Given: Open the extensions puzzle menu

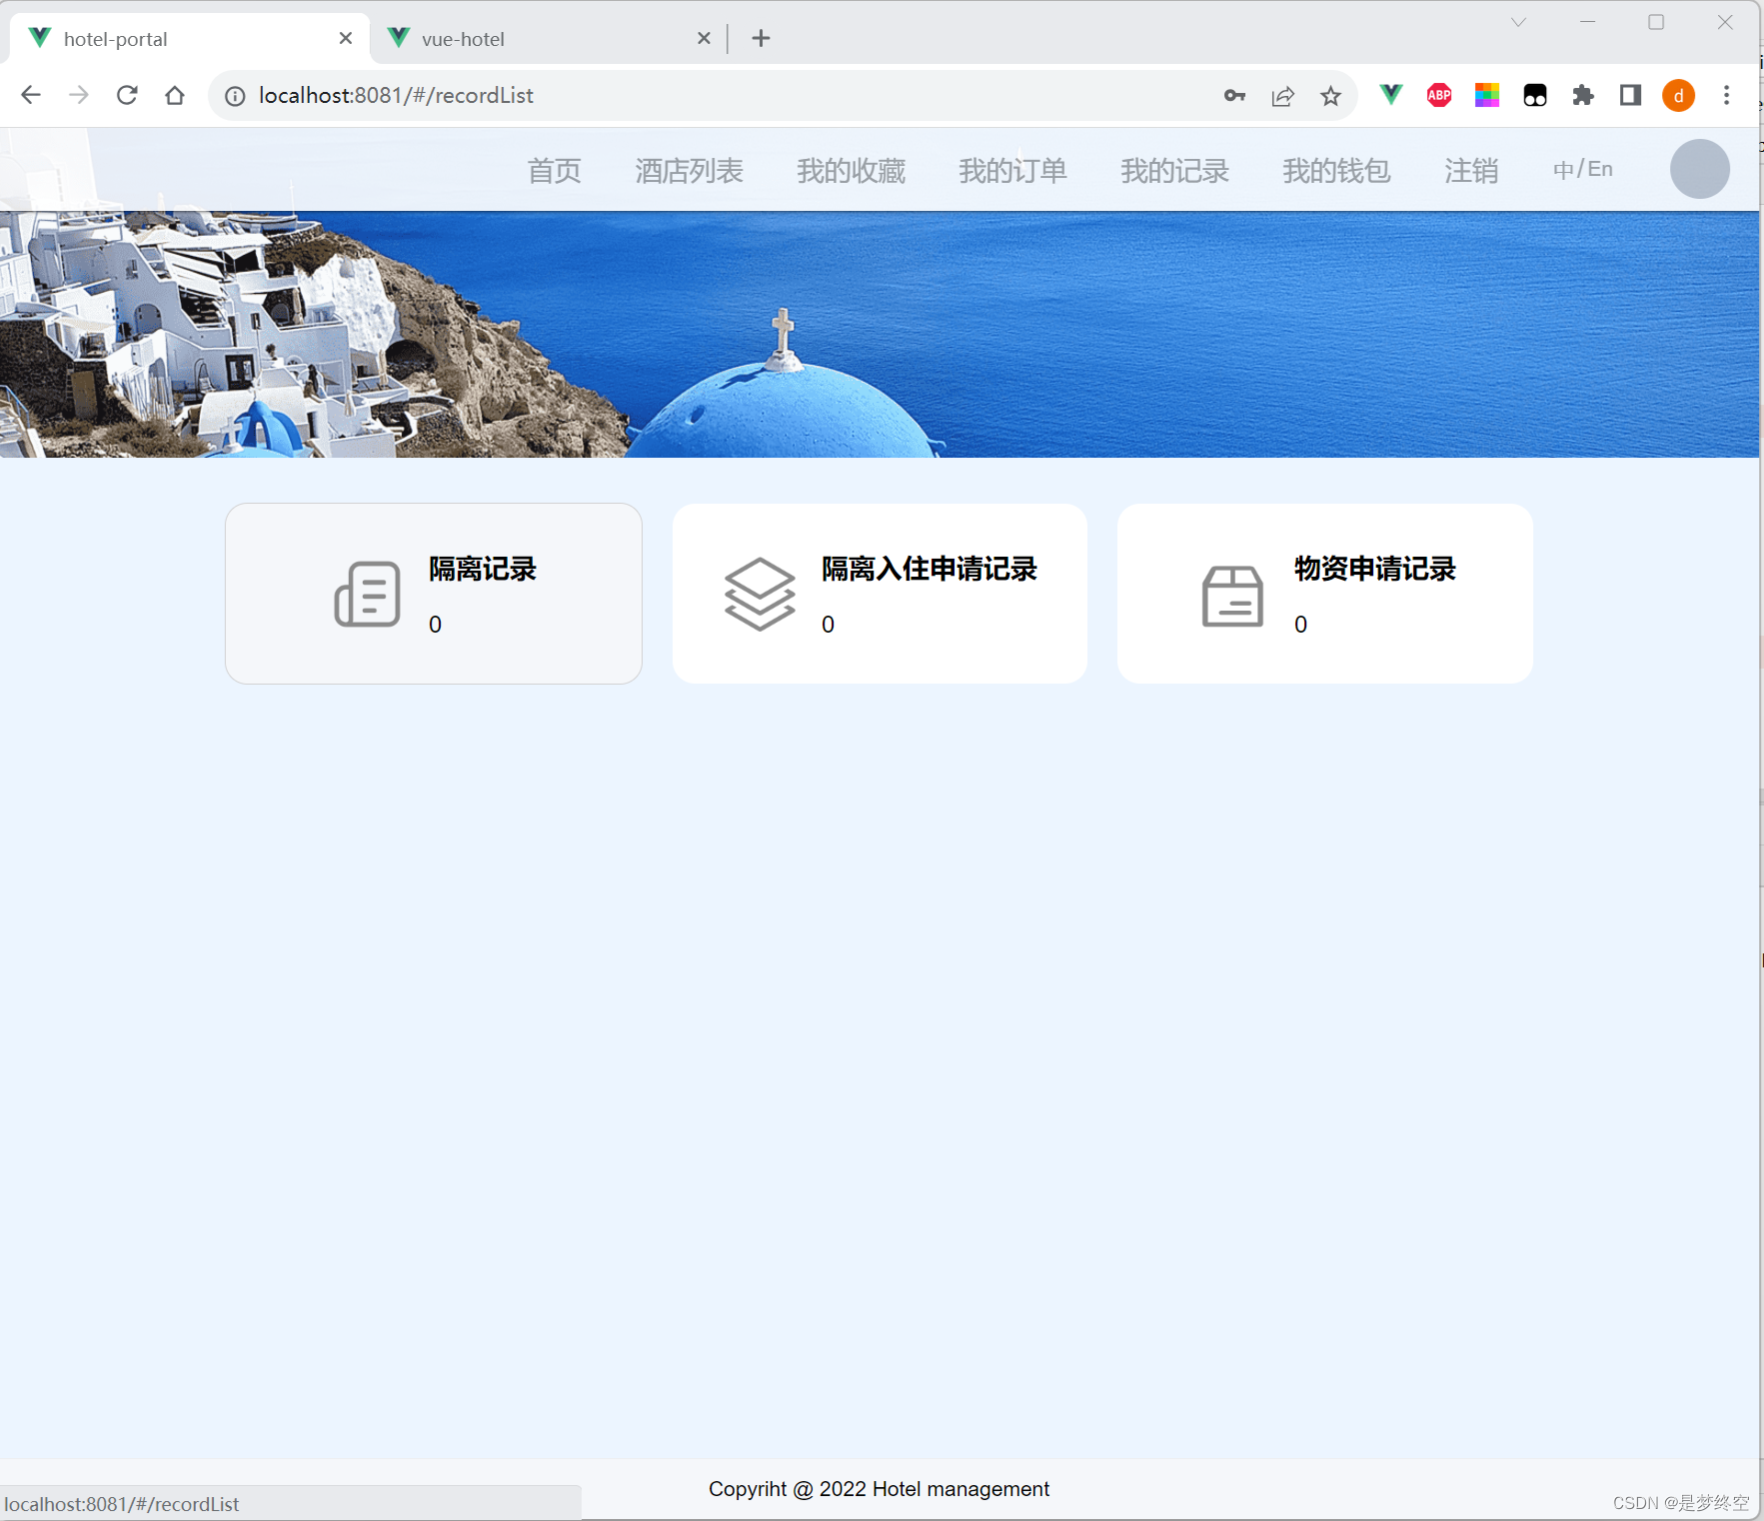Looking at the screenshot, I should (x=1583, y=95).
